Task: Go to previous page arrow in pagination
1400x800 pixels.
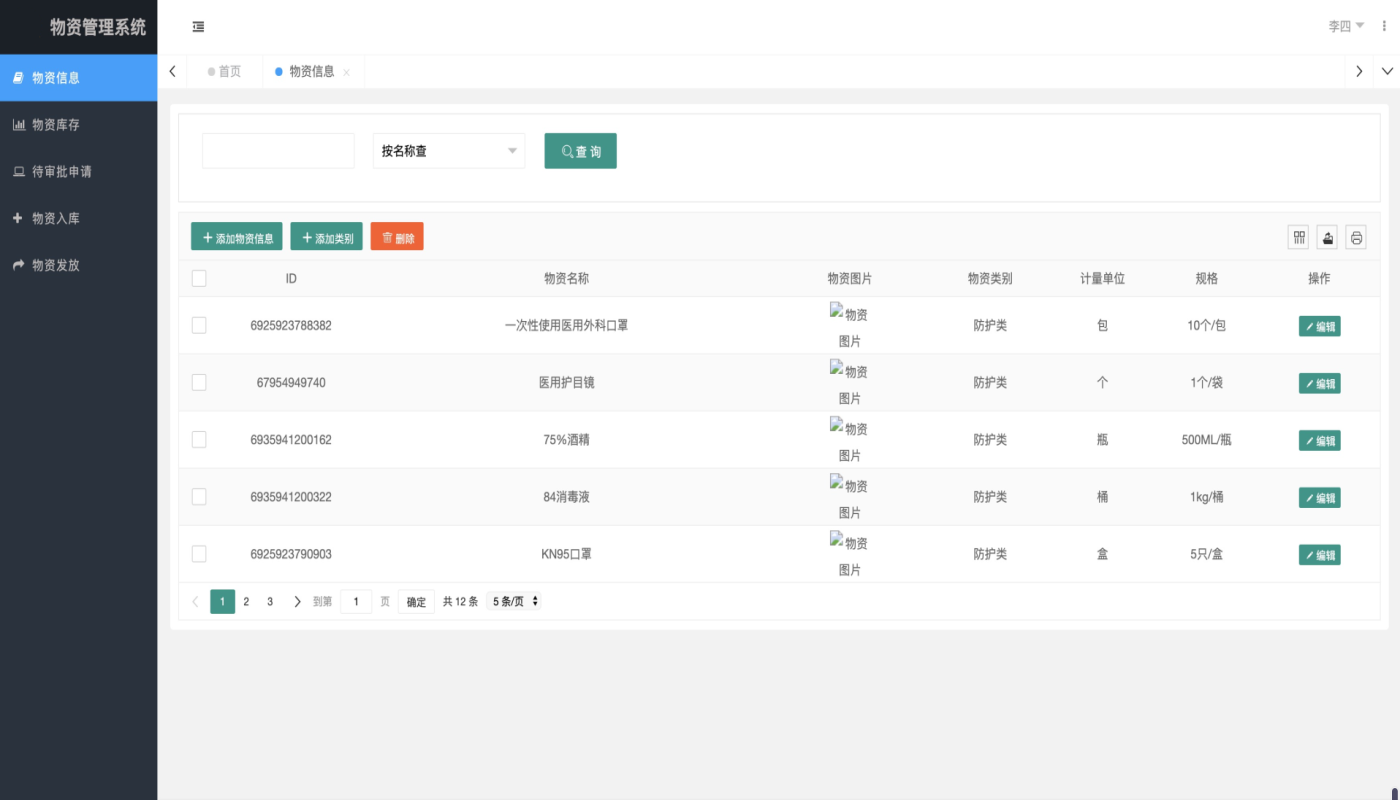Action: pyautogui.click(x=195, y=602)
